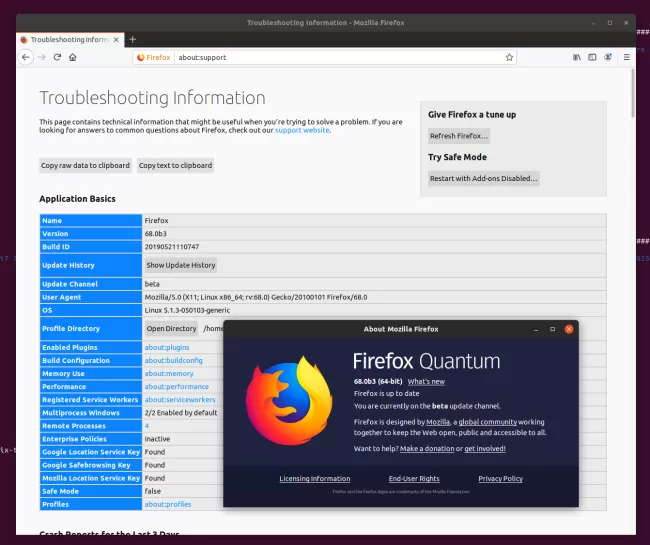Click the Multiprocess Windows value
Image resolution: width=650 pixels, height=545 pixels.
pyautogui.click(x=181, y=413)
